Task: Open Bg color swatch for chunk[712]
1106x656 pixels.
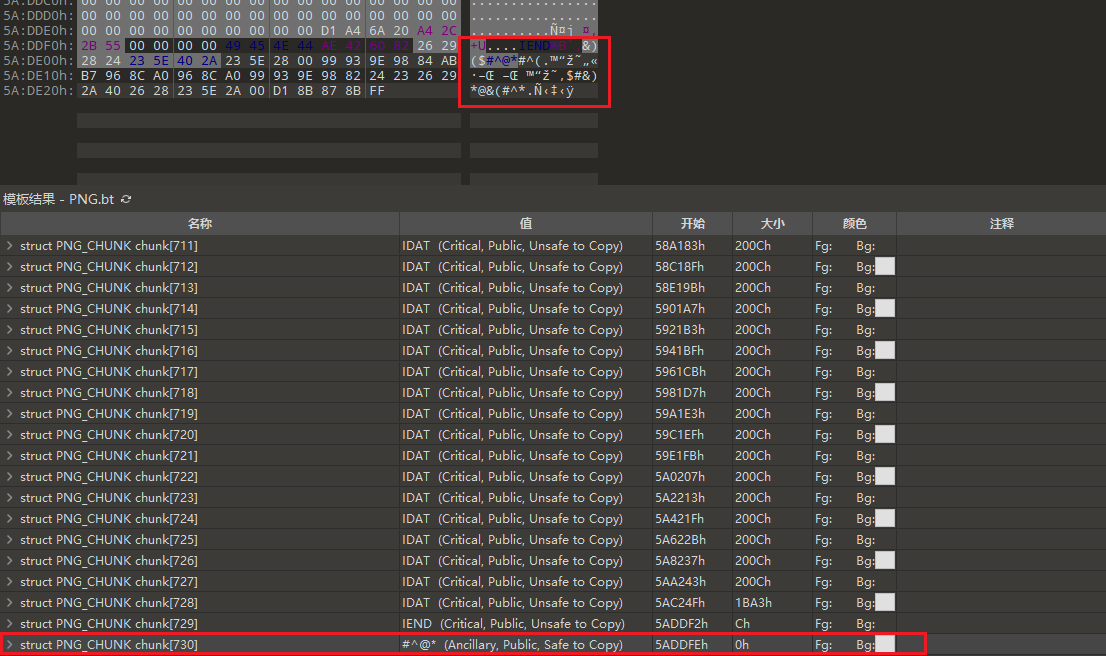Action: pos(885,267)
